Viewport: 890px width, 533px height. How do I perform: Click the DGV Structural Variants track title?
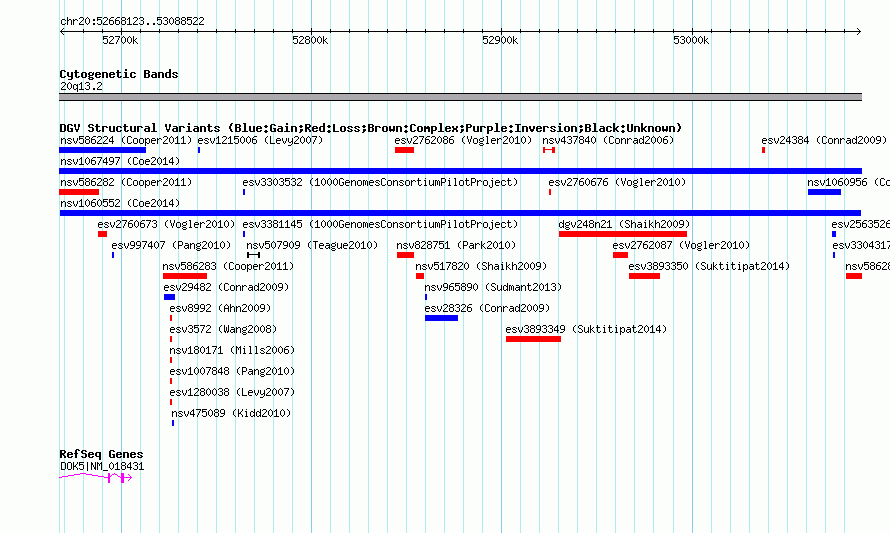[x=371, y=128]
